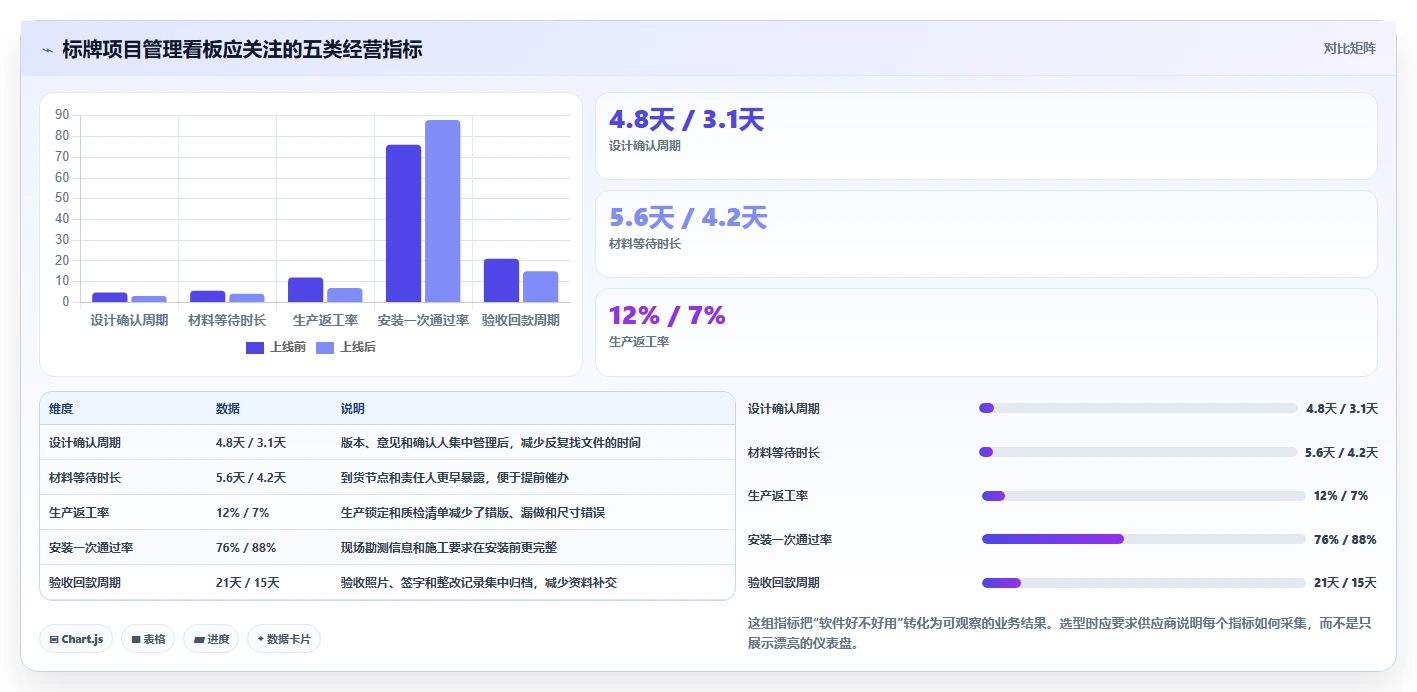Click the dashboard title 标牌项目管理看板应关注的五类经营指标

(242, 49)
